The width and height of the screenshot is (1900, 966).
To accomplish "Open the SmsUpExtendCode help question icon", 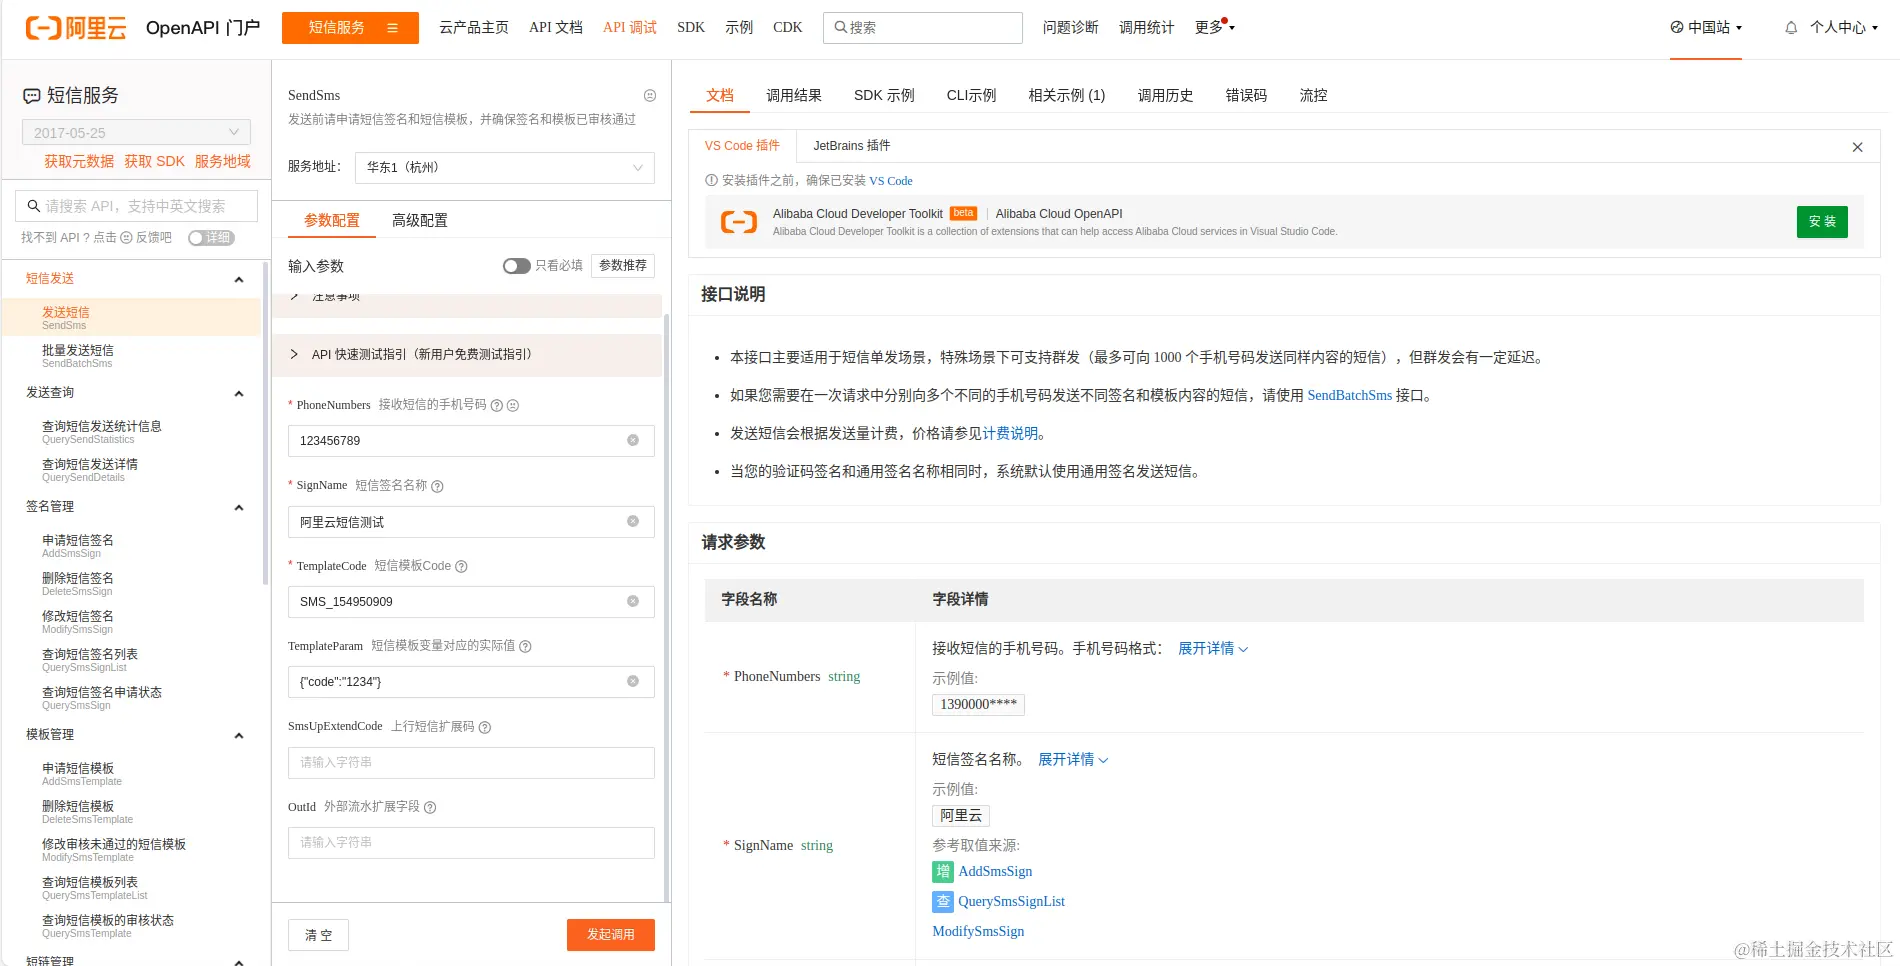I will (485, 727).
